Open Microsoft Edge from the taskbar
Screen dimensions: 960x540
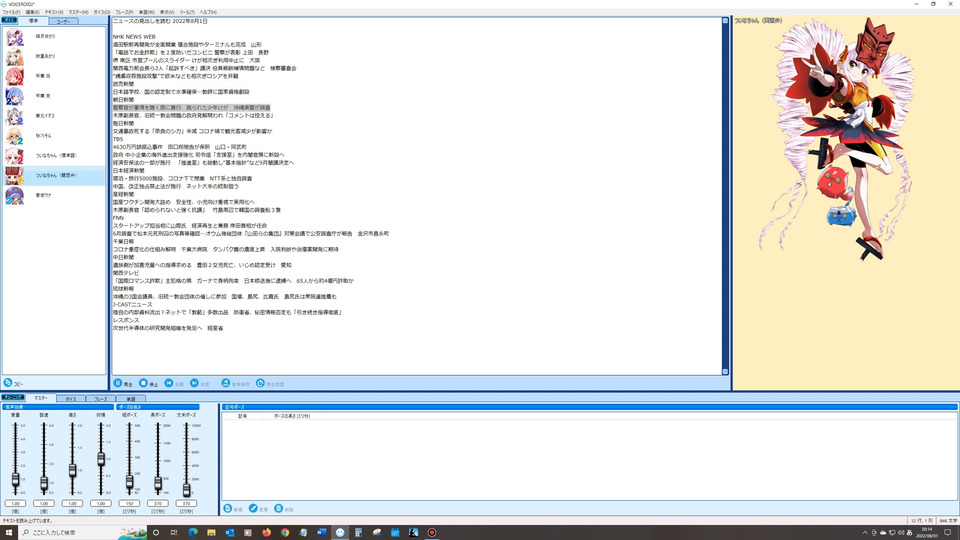(x=193, y=533)
